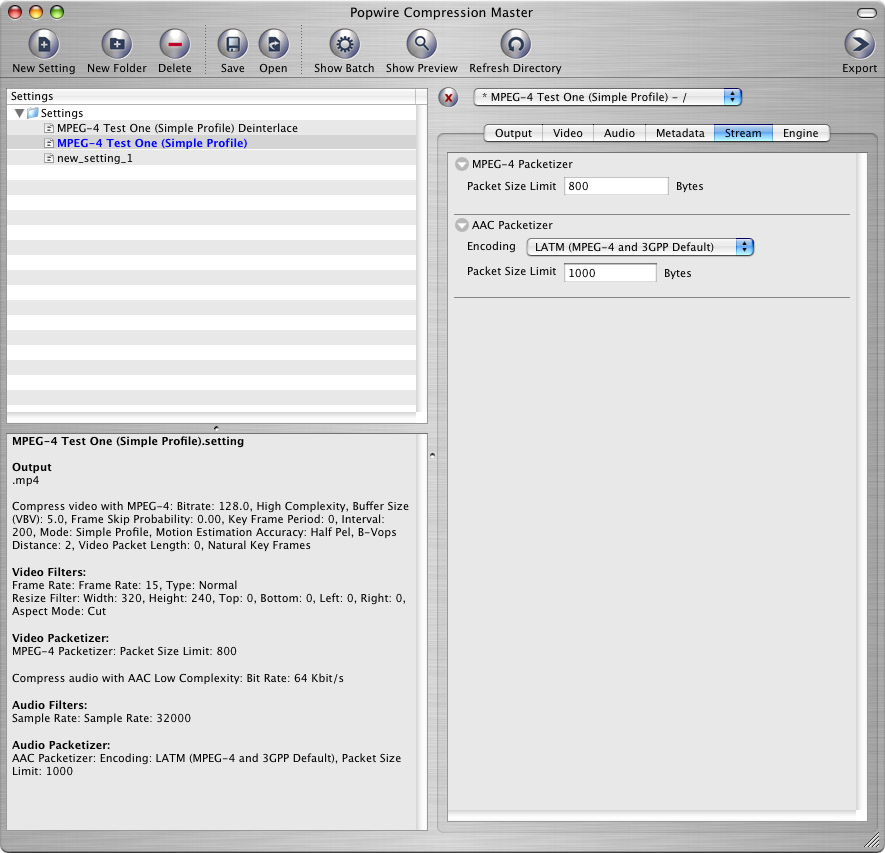Open the LATM Encoding dropdown
The image size is (885, 853).
[640, 247]
